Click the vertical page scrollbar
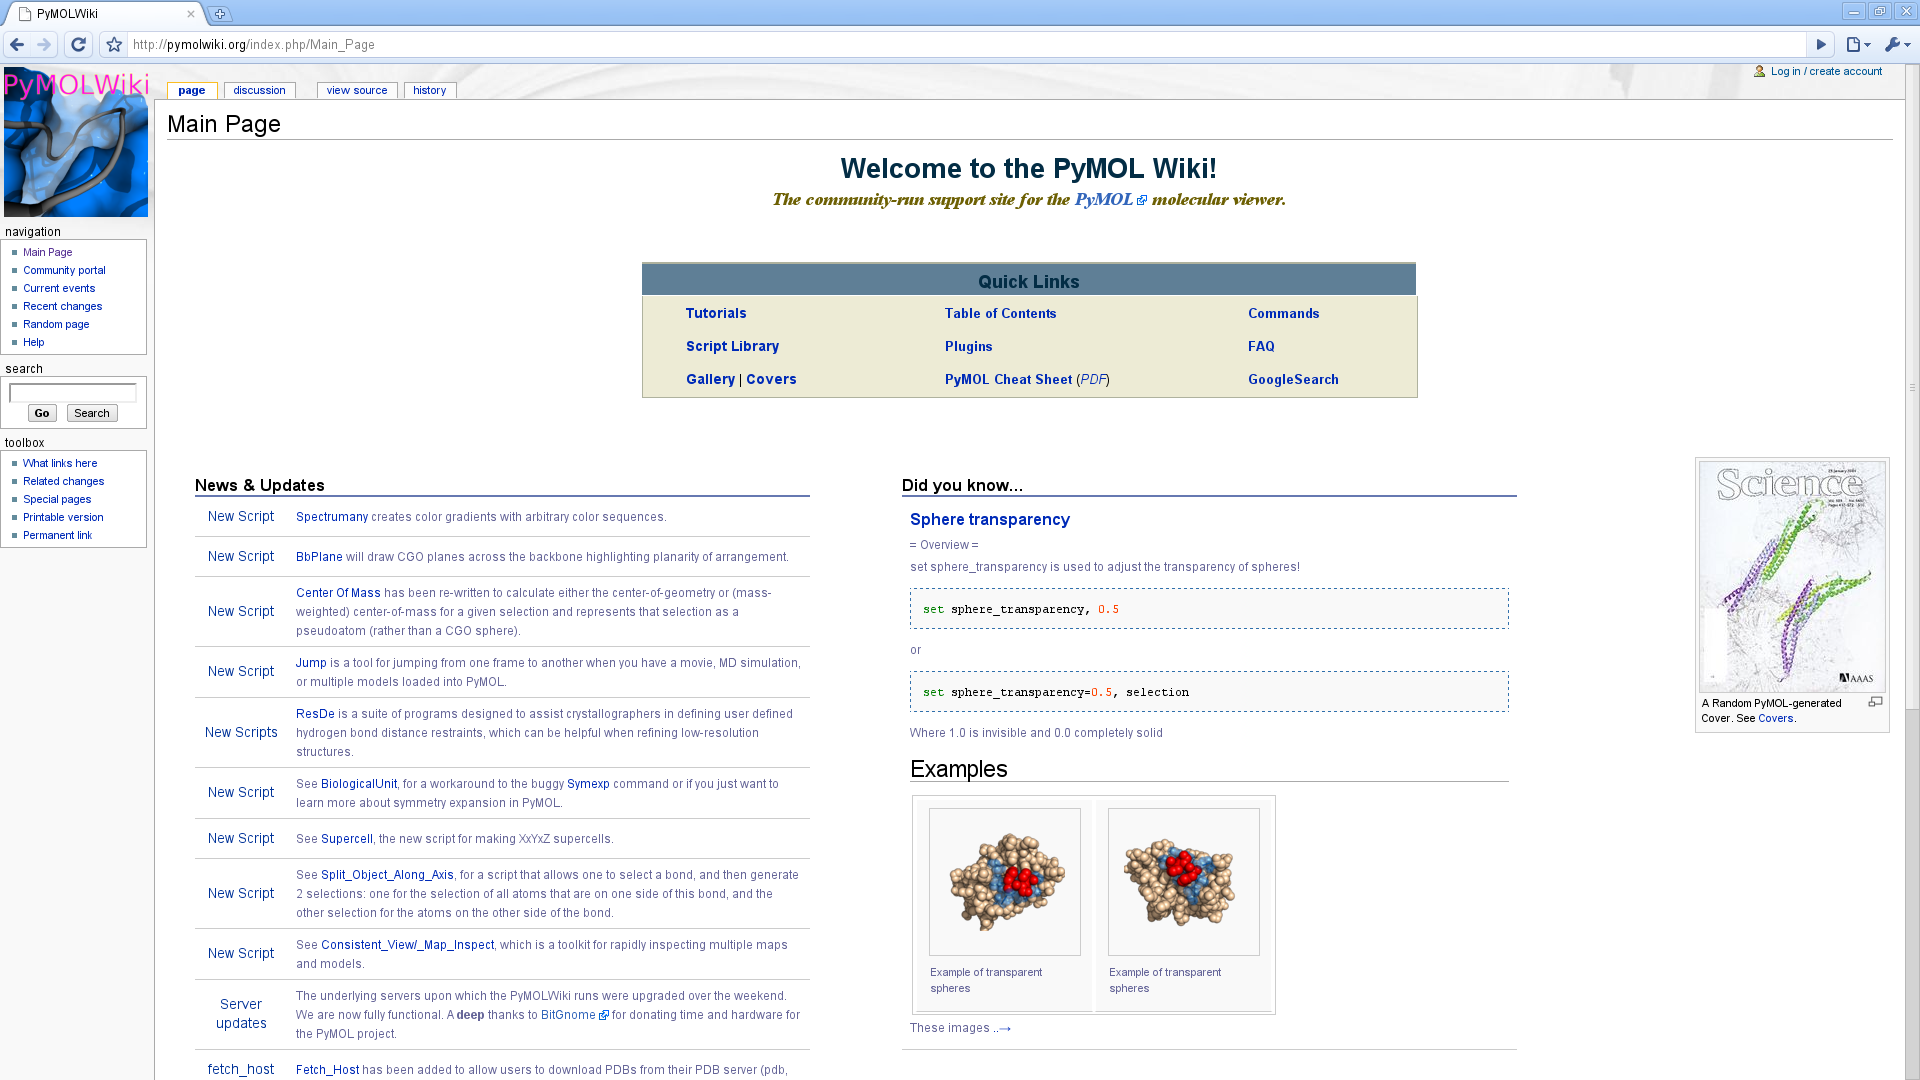The width and height of the screenshot is (1920, 1080). coord(1911,387)
